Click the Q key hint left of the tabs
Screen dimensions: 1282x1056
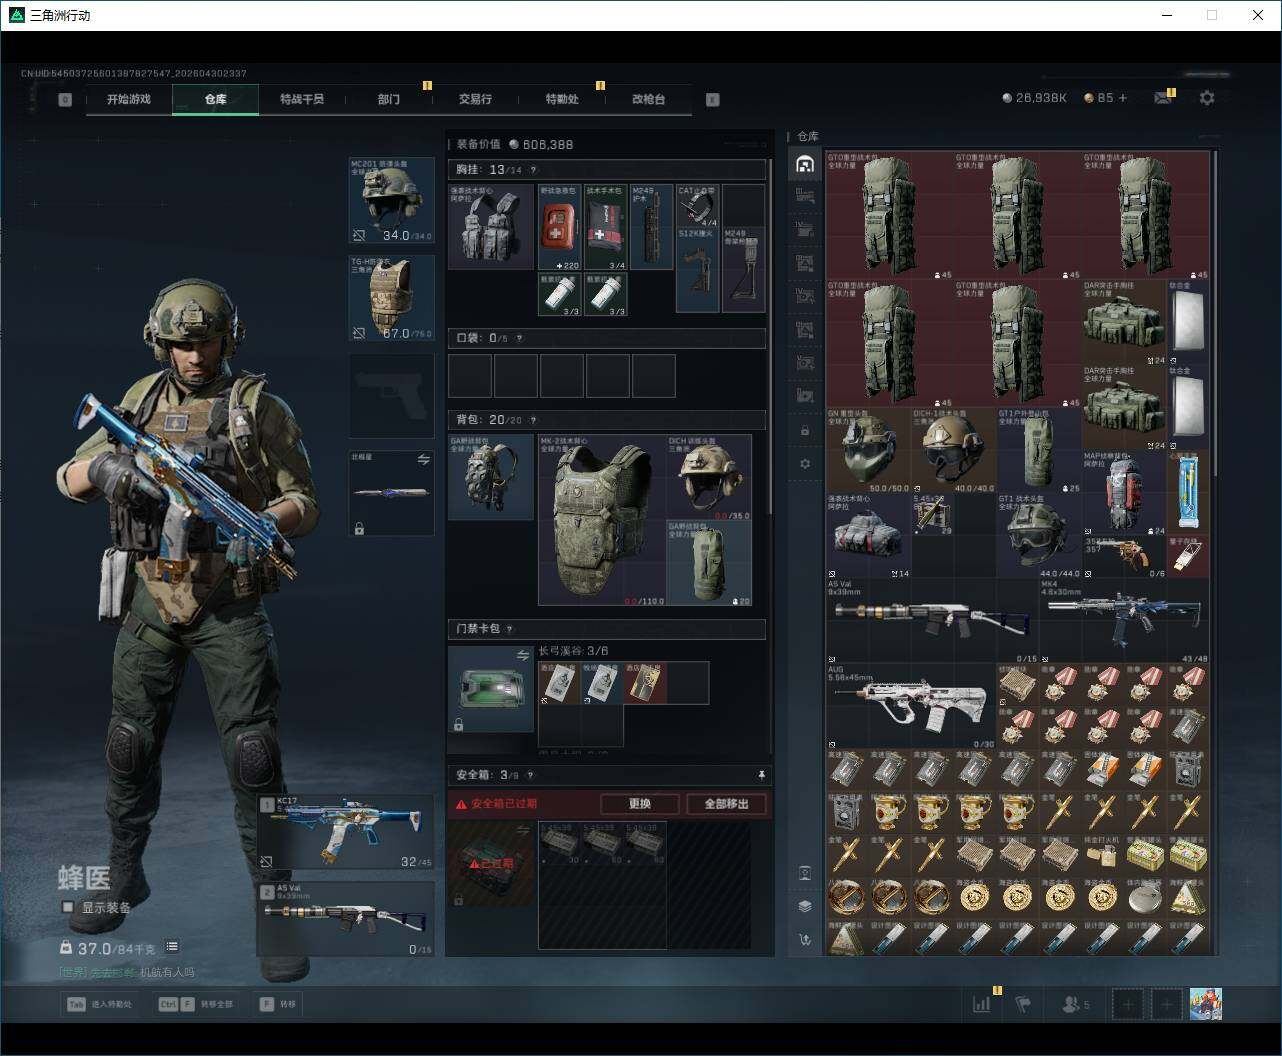point(65,99)
